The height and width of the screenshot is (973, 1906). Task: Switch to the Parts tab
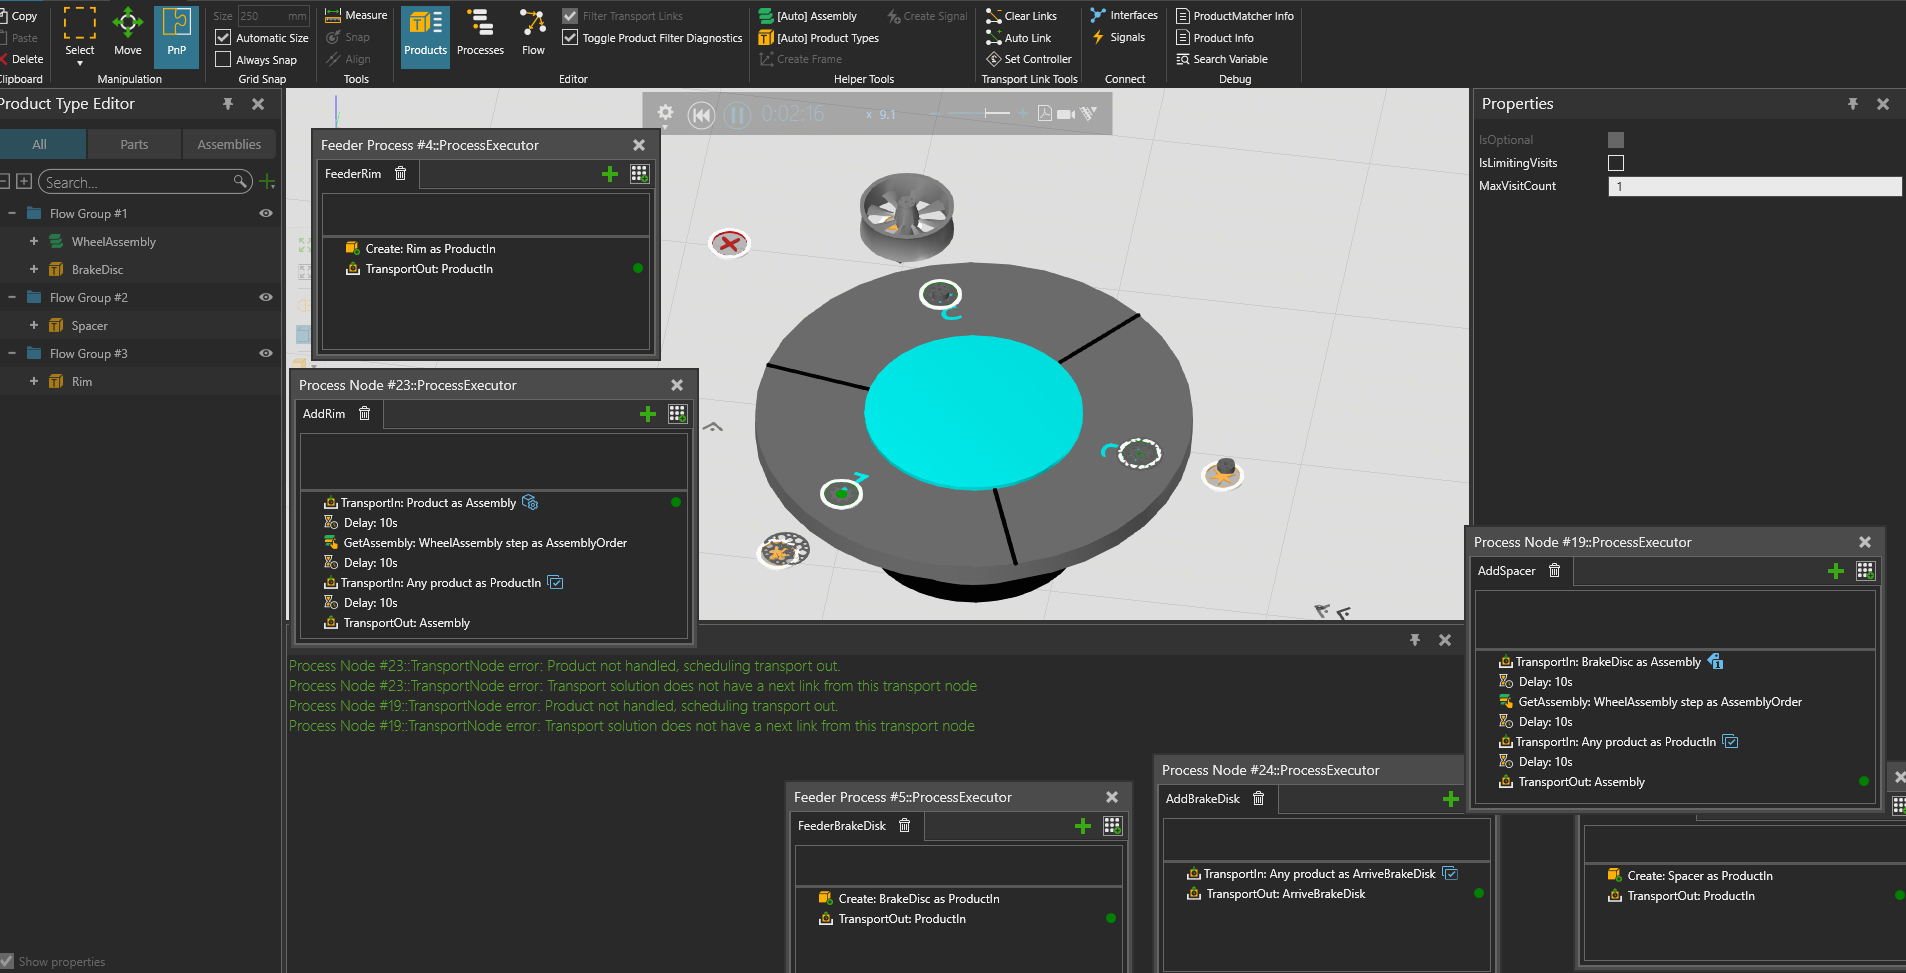(134, 145)
